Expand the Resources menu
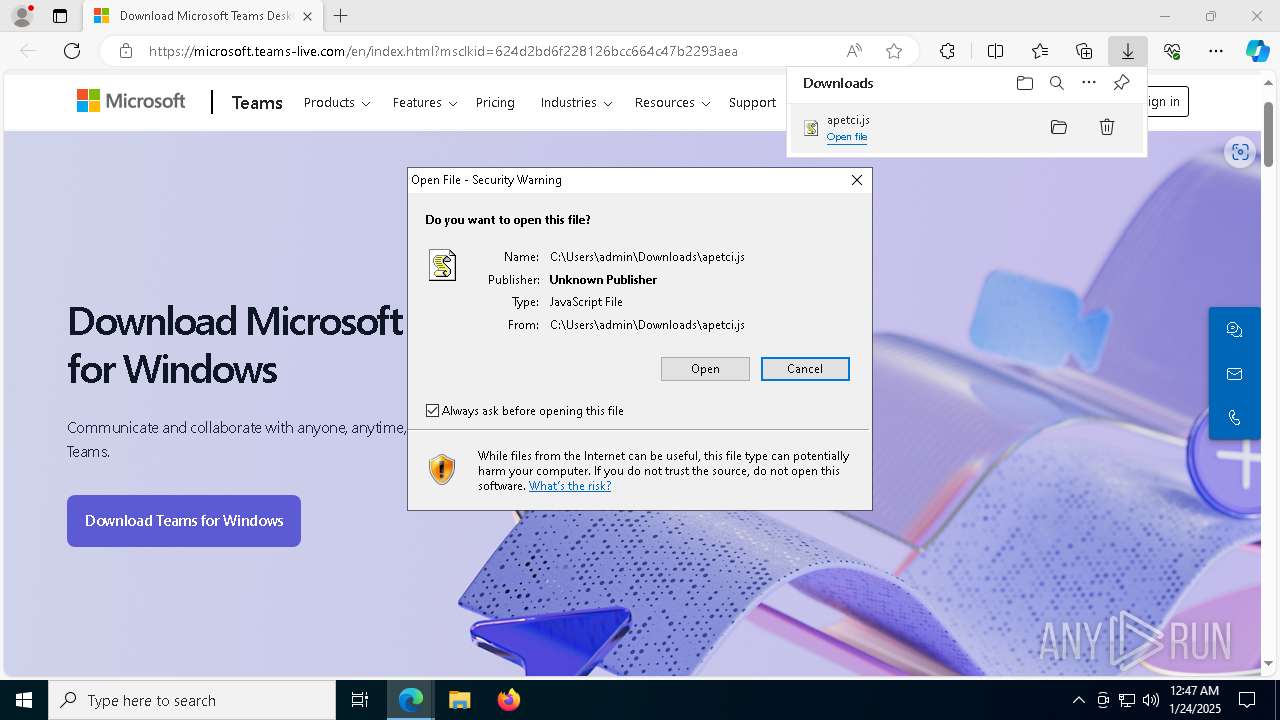This screenshot has height=720, width=1280. pos(672,102)
